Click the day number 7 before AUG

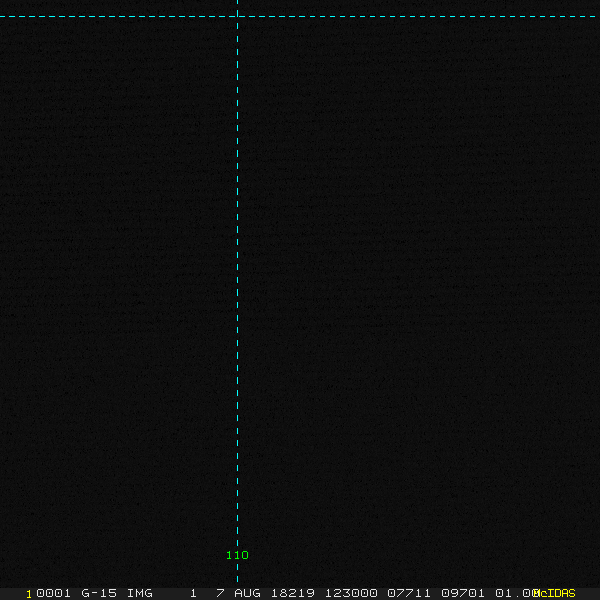click(x=220, y=593)
